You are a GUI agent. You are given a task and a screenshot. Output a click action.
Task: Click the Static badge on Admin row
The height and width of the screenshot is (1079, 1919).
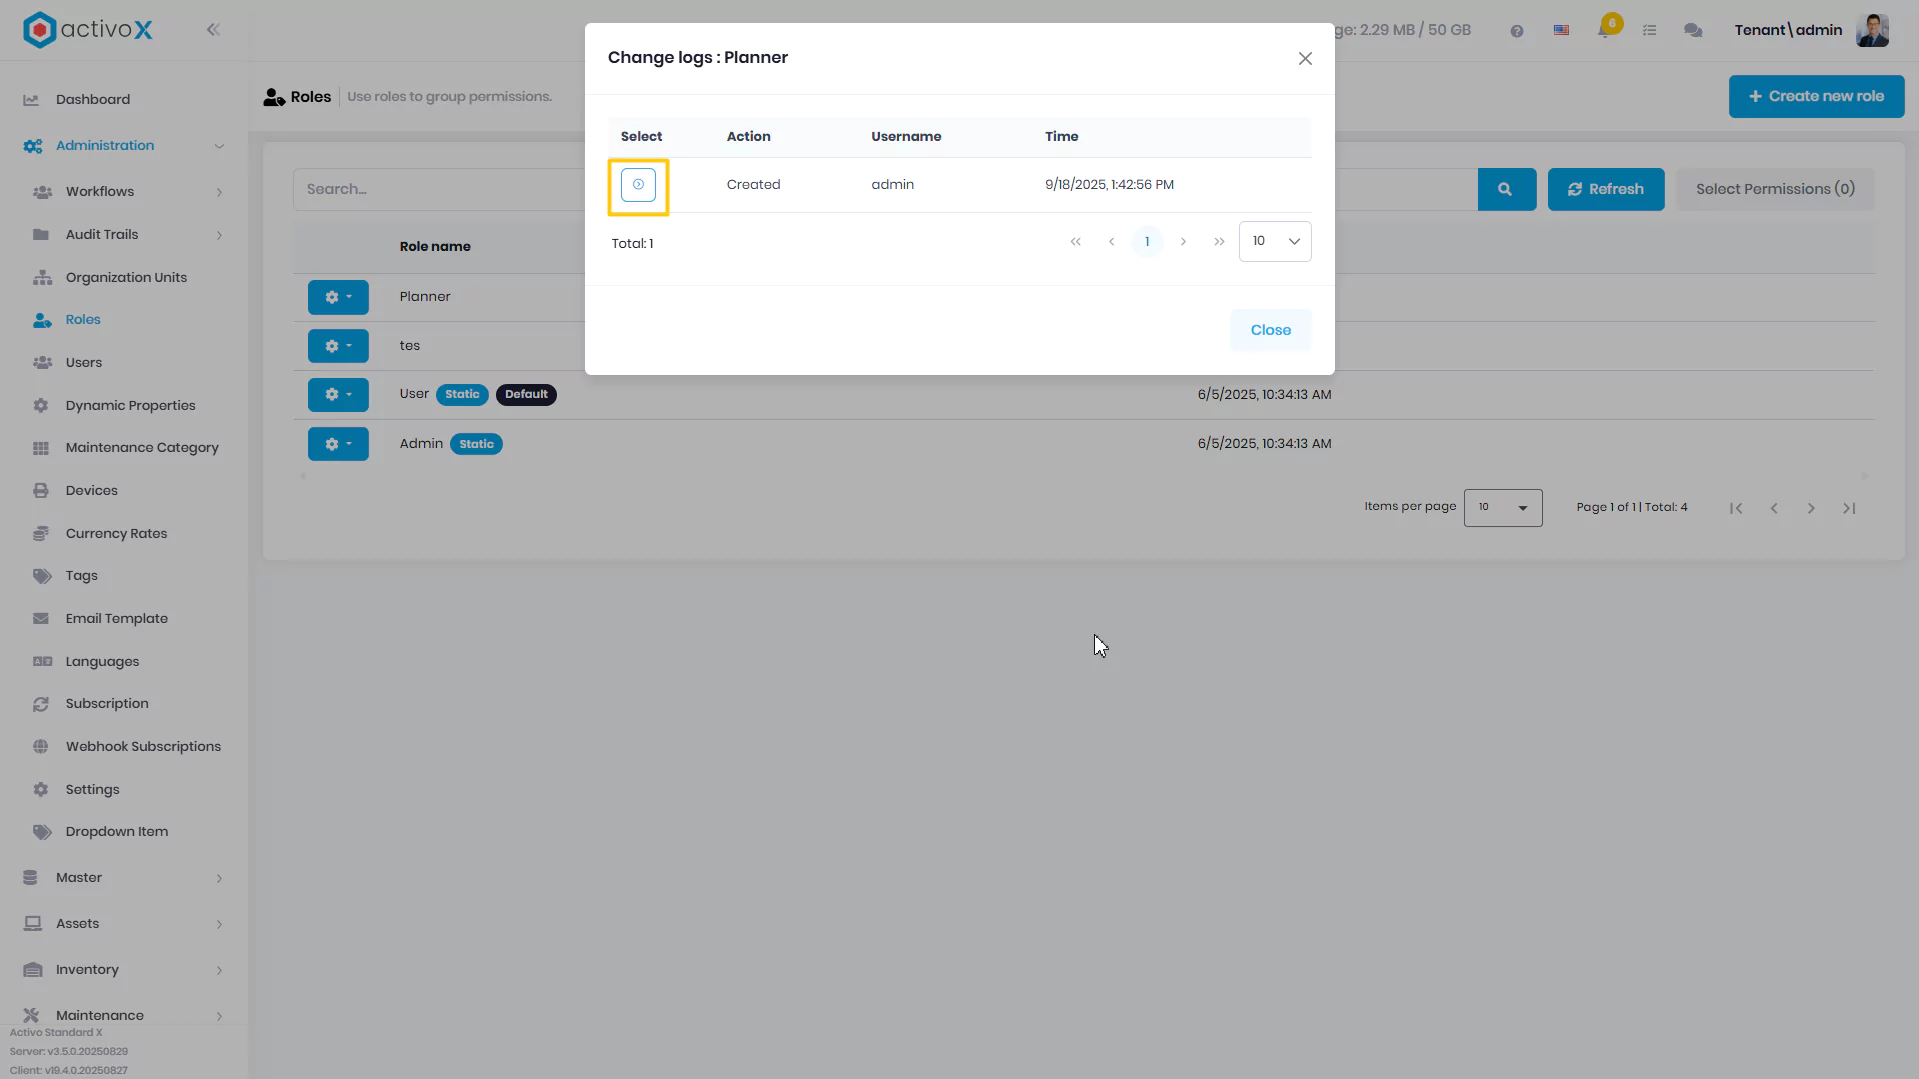pyautogui.click(x=476, y=445)
